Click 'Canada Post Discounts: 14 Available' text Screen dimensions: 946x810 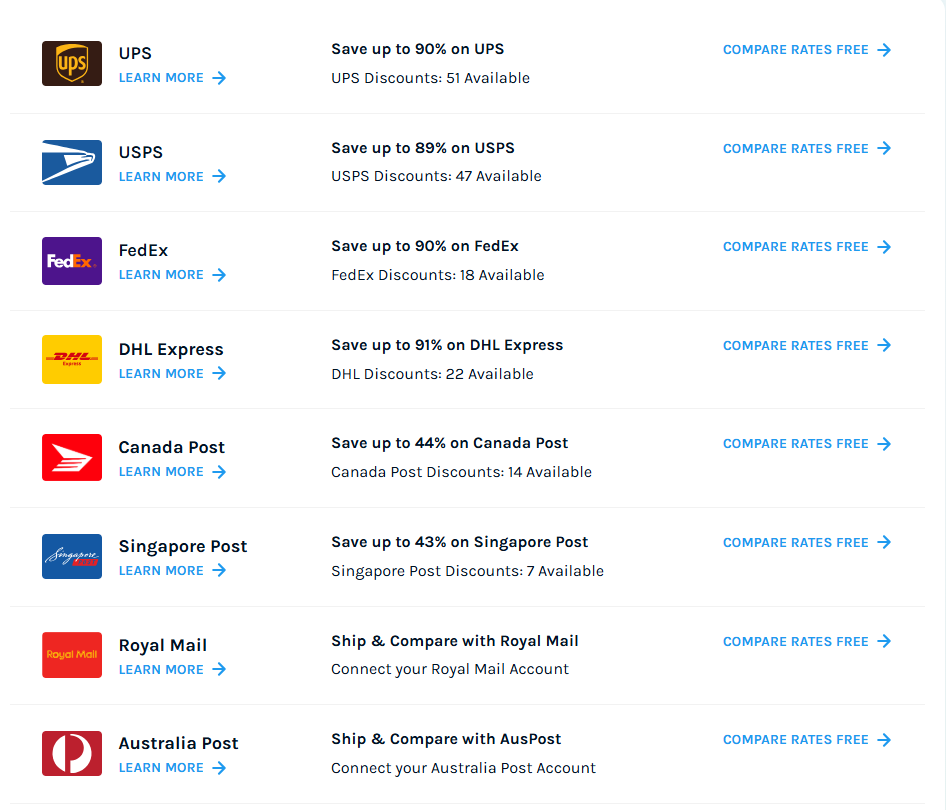point(462,472)
